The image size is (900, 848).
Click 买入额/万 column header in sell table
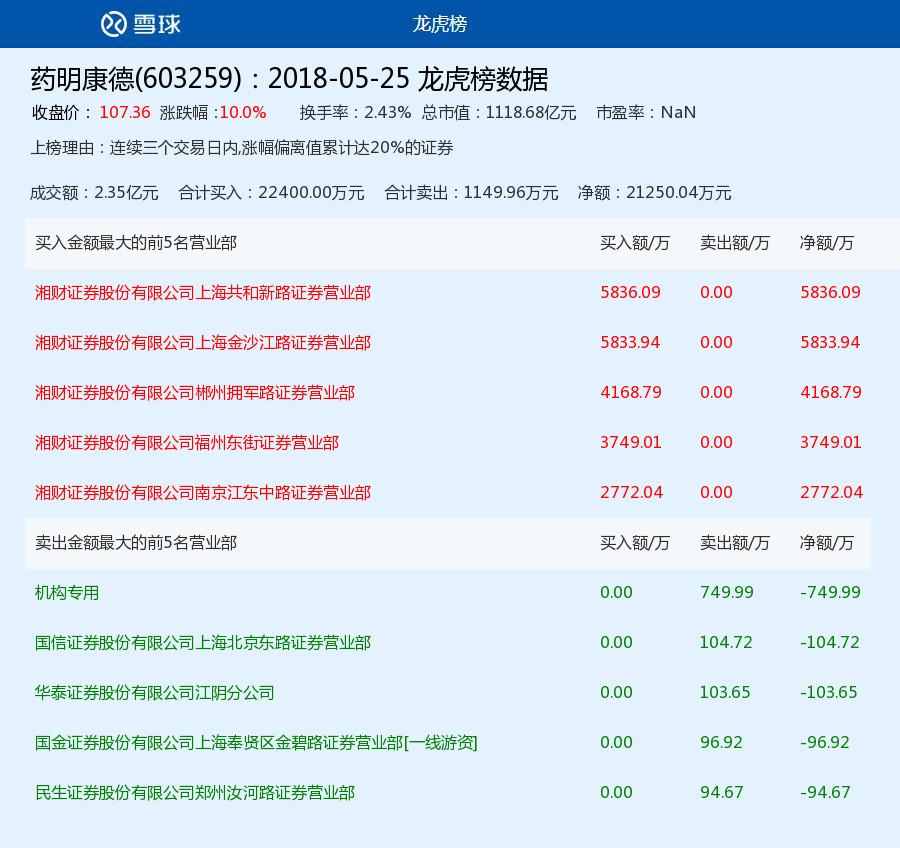pyautogui.click(x=635, y=543)
